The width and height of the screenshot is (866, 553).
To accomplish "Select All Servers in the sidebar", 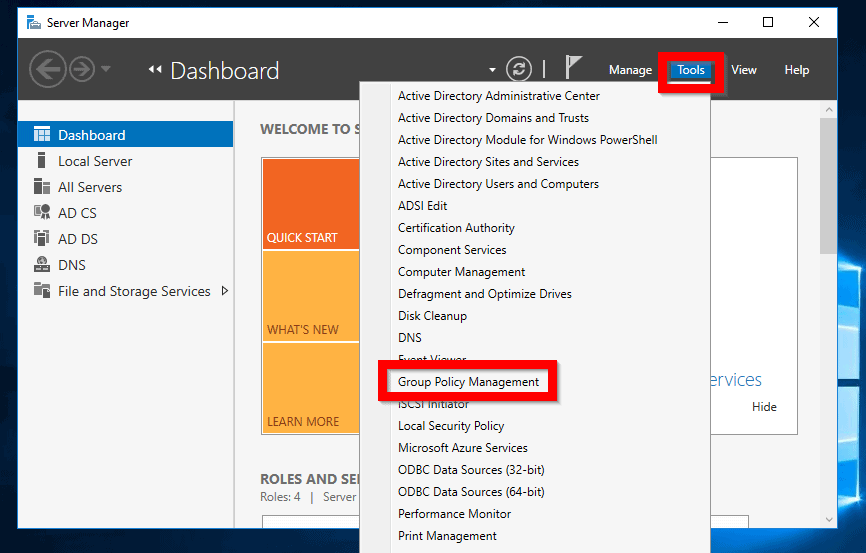I will point(125,187).
